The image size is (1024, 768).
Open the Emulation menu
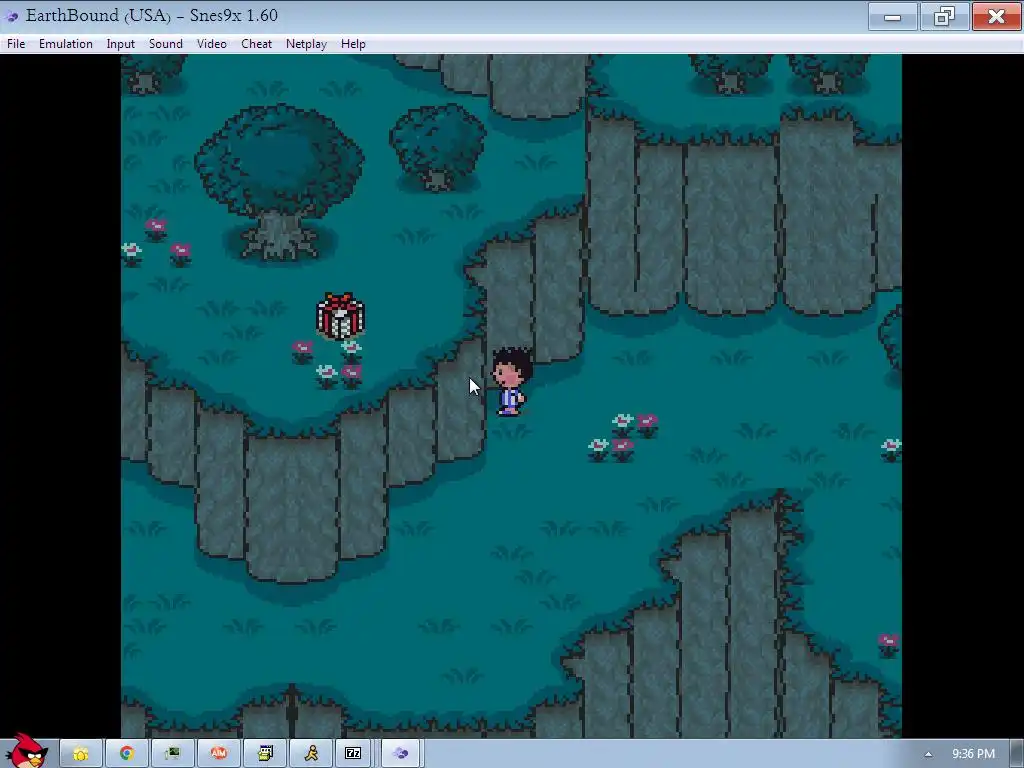[x=65, y=44]
